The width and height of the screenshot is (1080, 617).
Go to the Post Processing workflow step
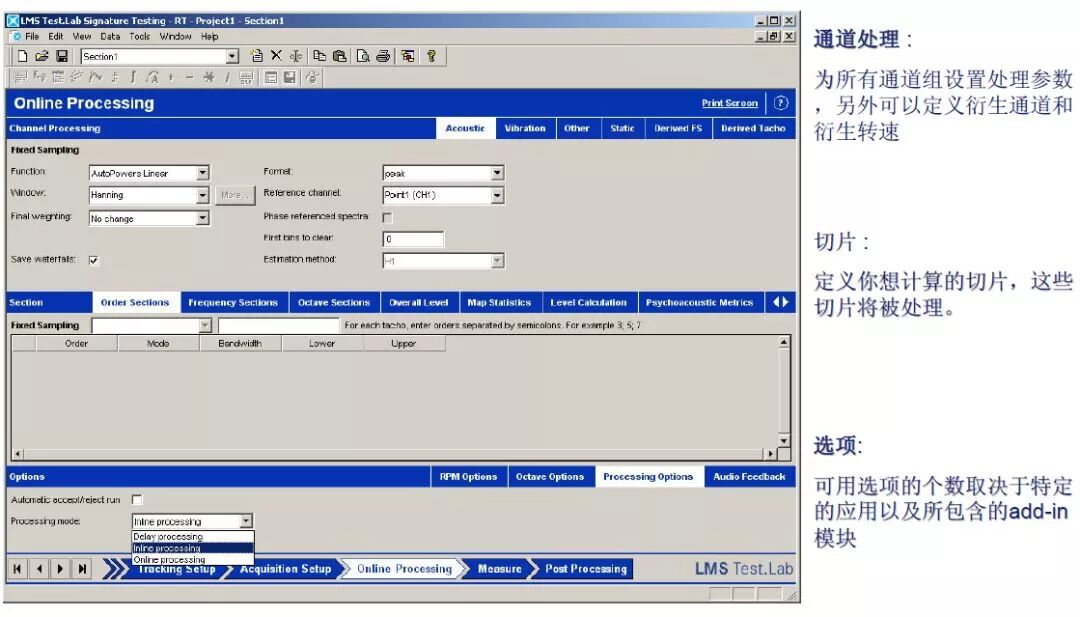point(586,569)
